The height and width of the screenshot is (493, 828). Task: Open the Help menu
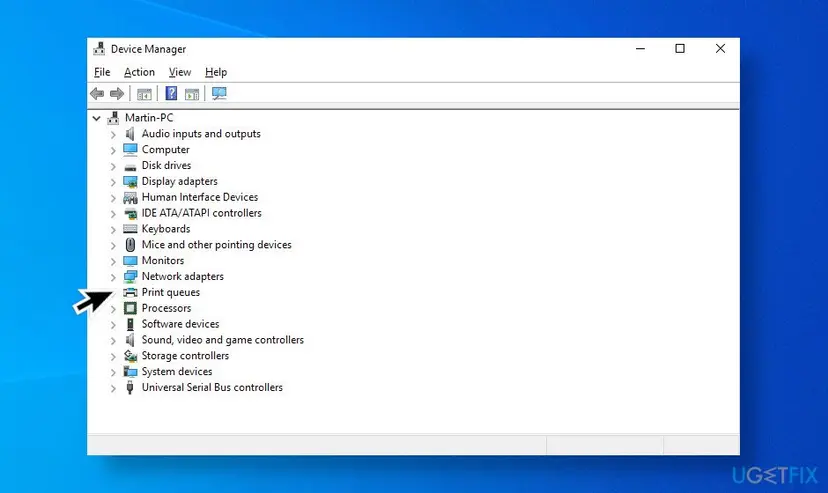(216, 72)
